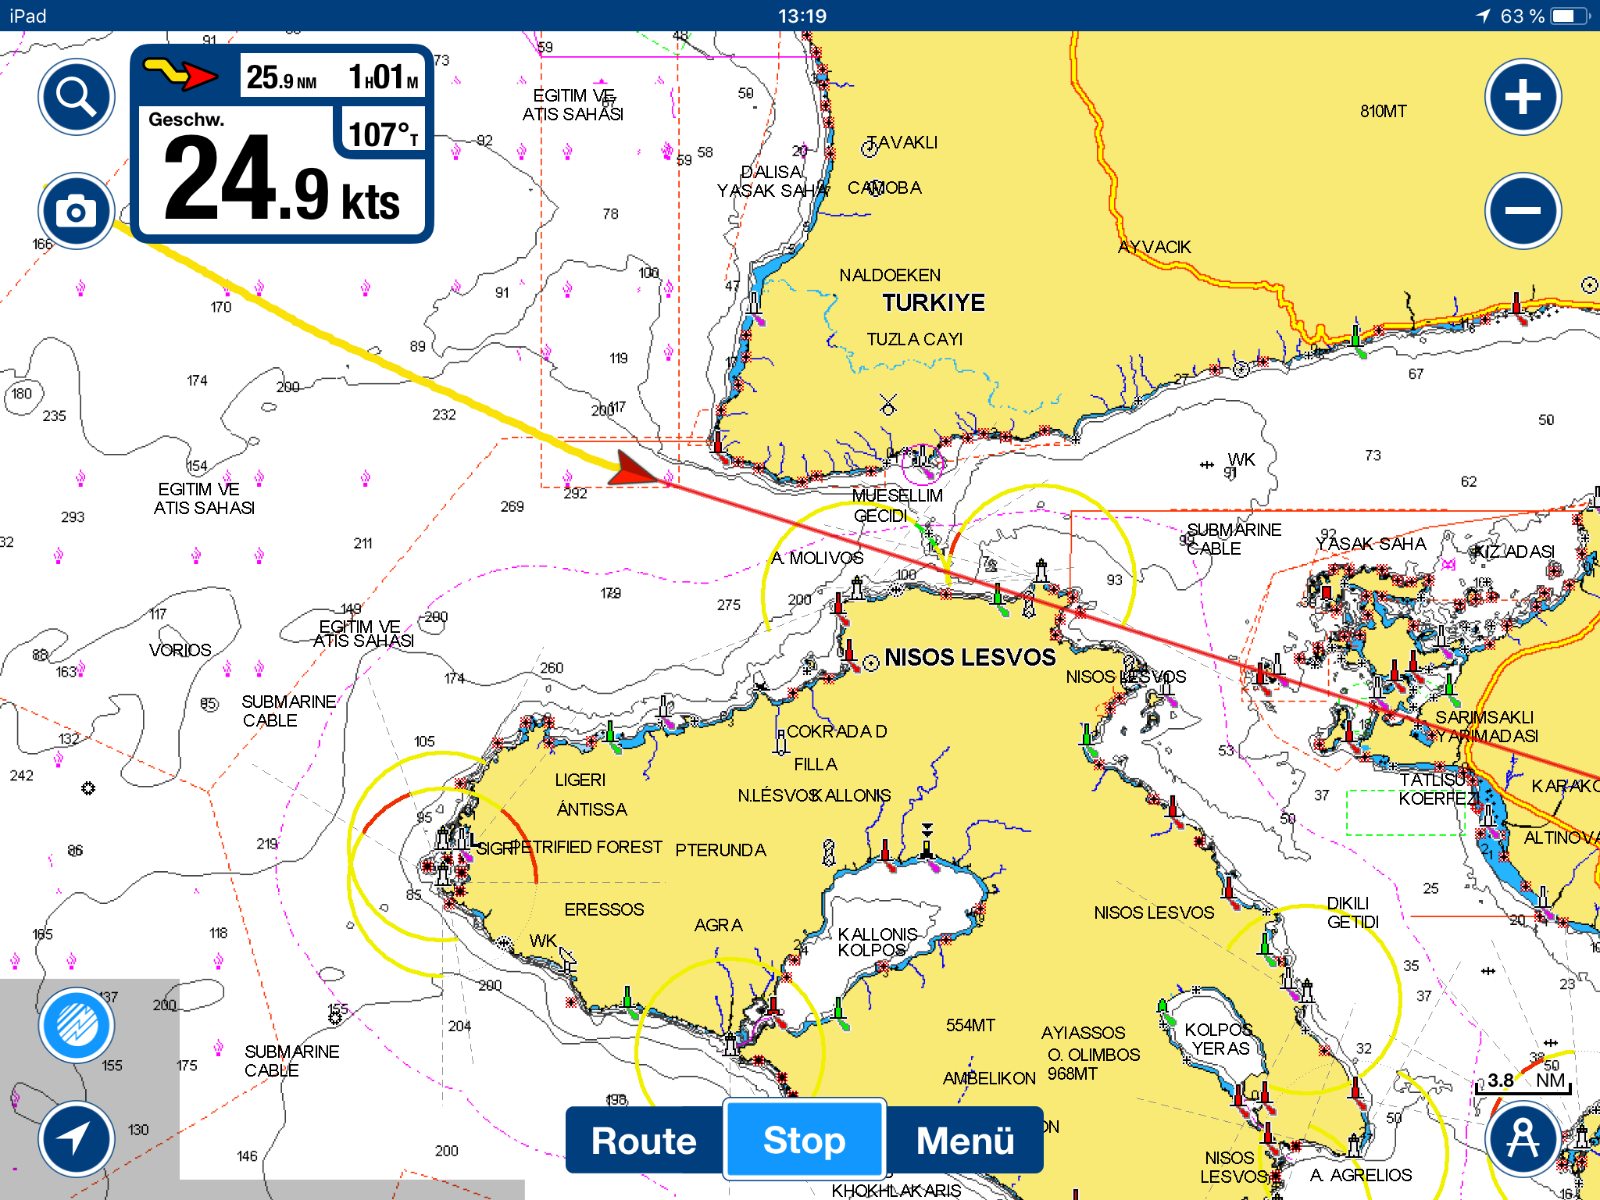Tap the TURKIYE country label

pyautogui.click(x=933, y=303)
